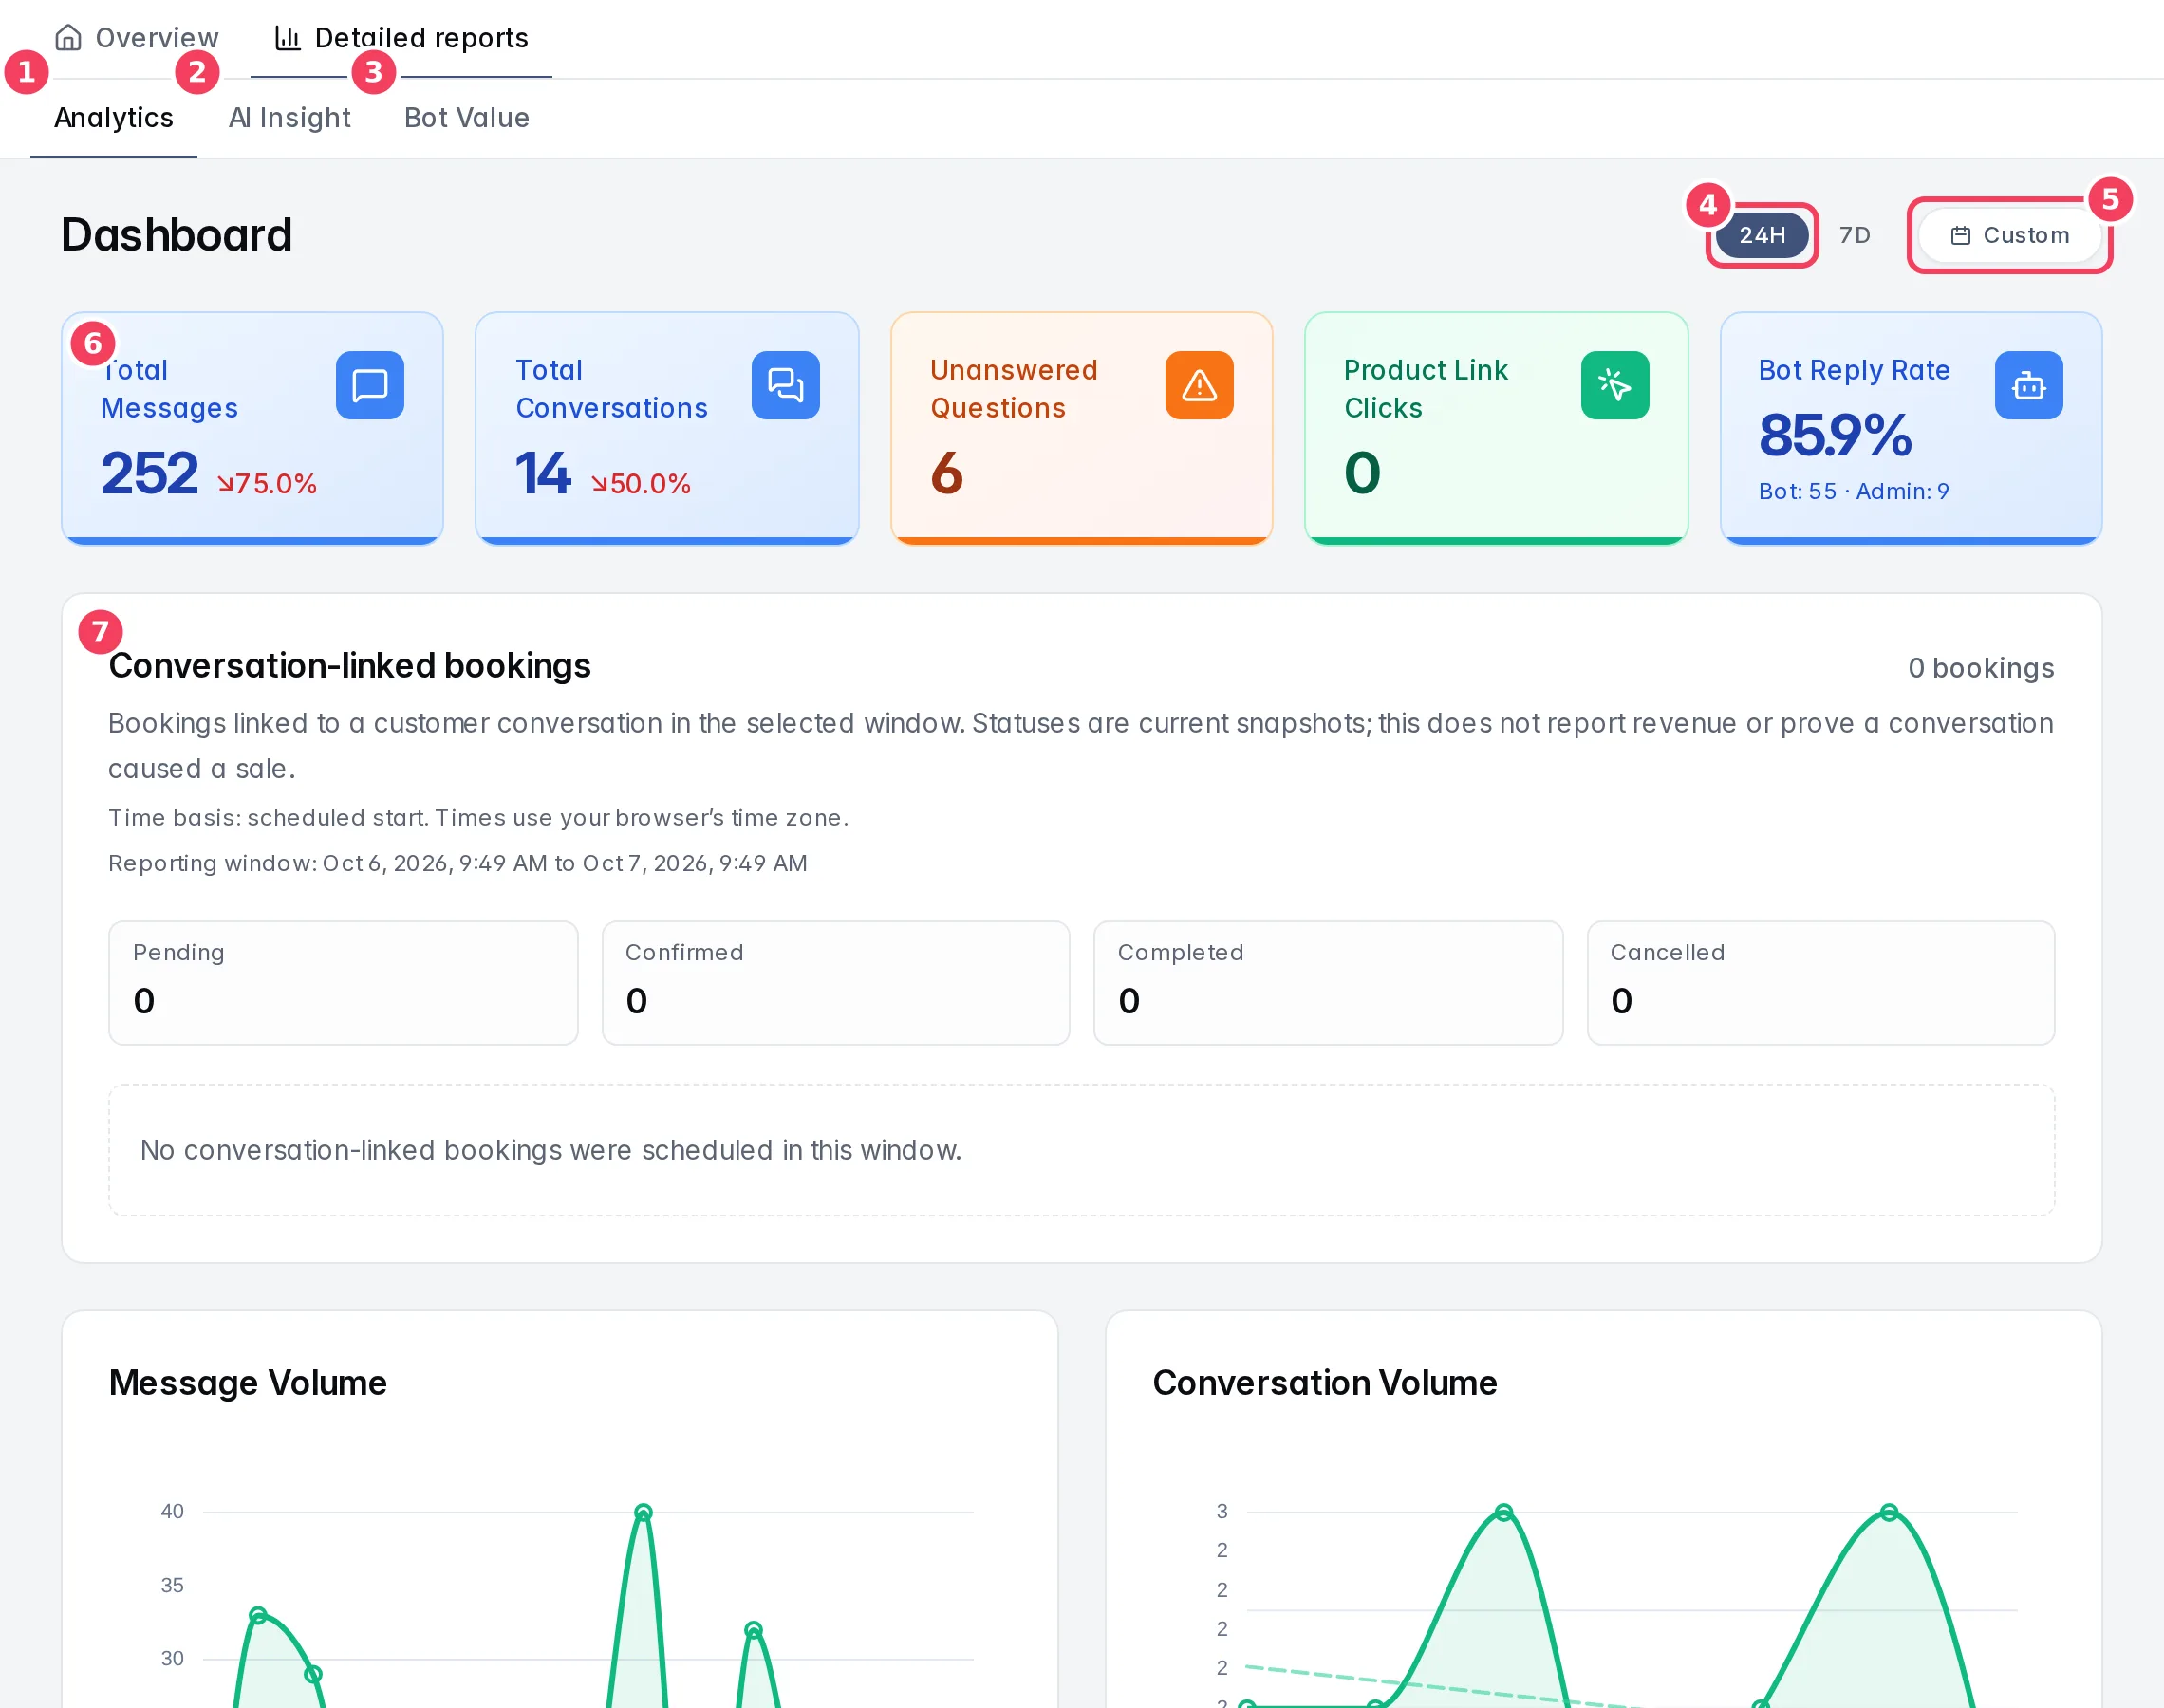Open the Overview tab
Viewport: 2164px width, 1708px height.
[136, 38]
